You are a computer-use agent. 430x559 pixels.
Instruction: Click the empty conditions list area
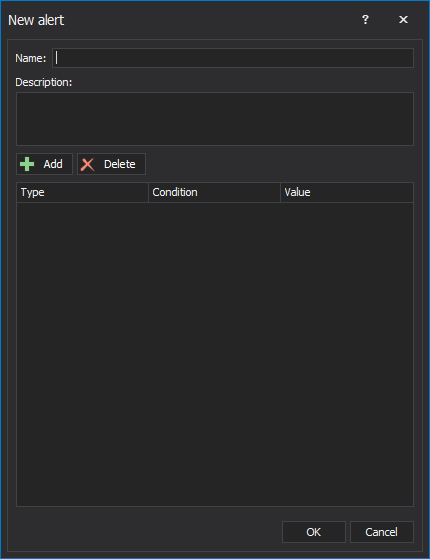coord(215,354)
